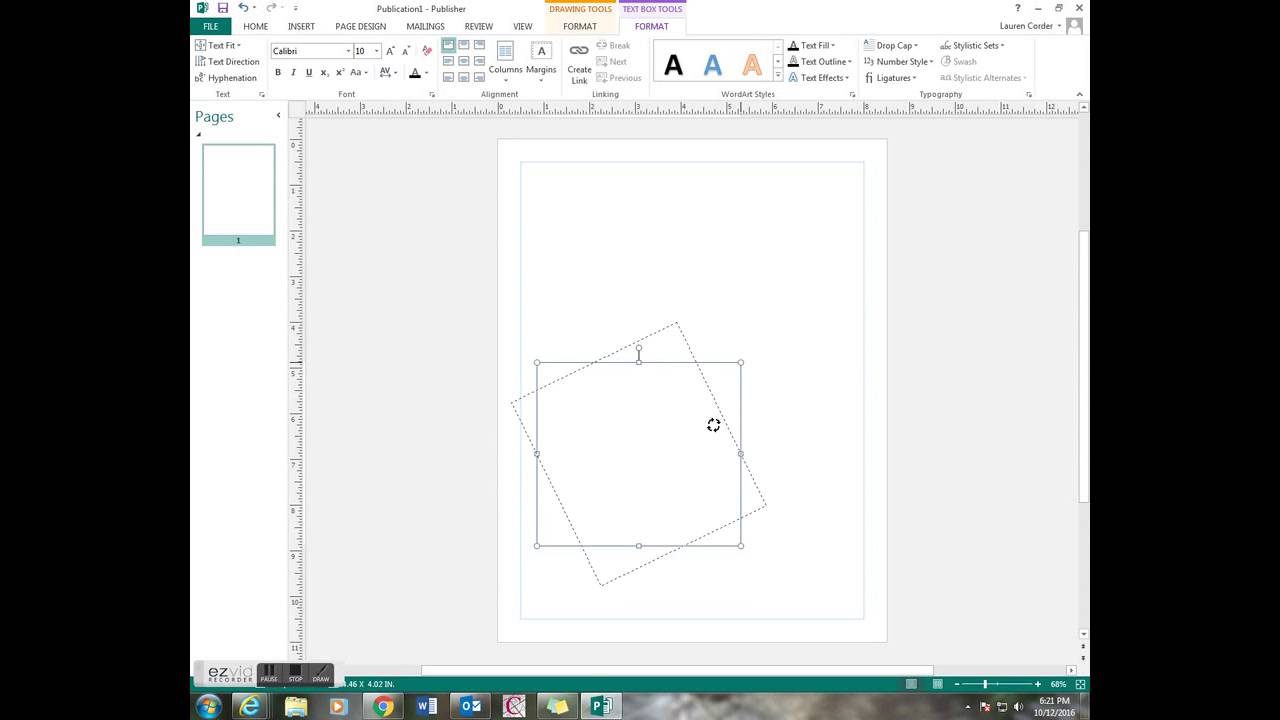Select the Align Top Left alignment option
Image resolution: width=1280 pixels, height=720 pixels.
coord(448,46)
